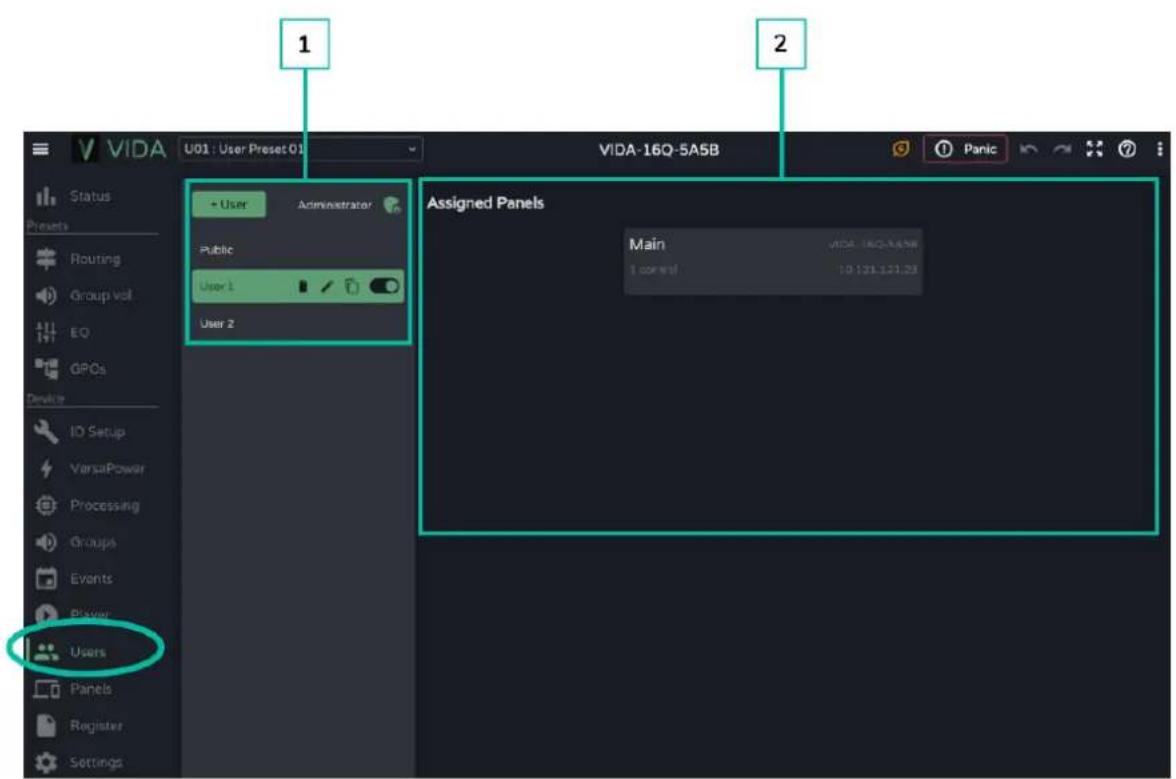Click the Administrator shield icon
This screenshot has width=1176, height=779.
coord(392,205)
